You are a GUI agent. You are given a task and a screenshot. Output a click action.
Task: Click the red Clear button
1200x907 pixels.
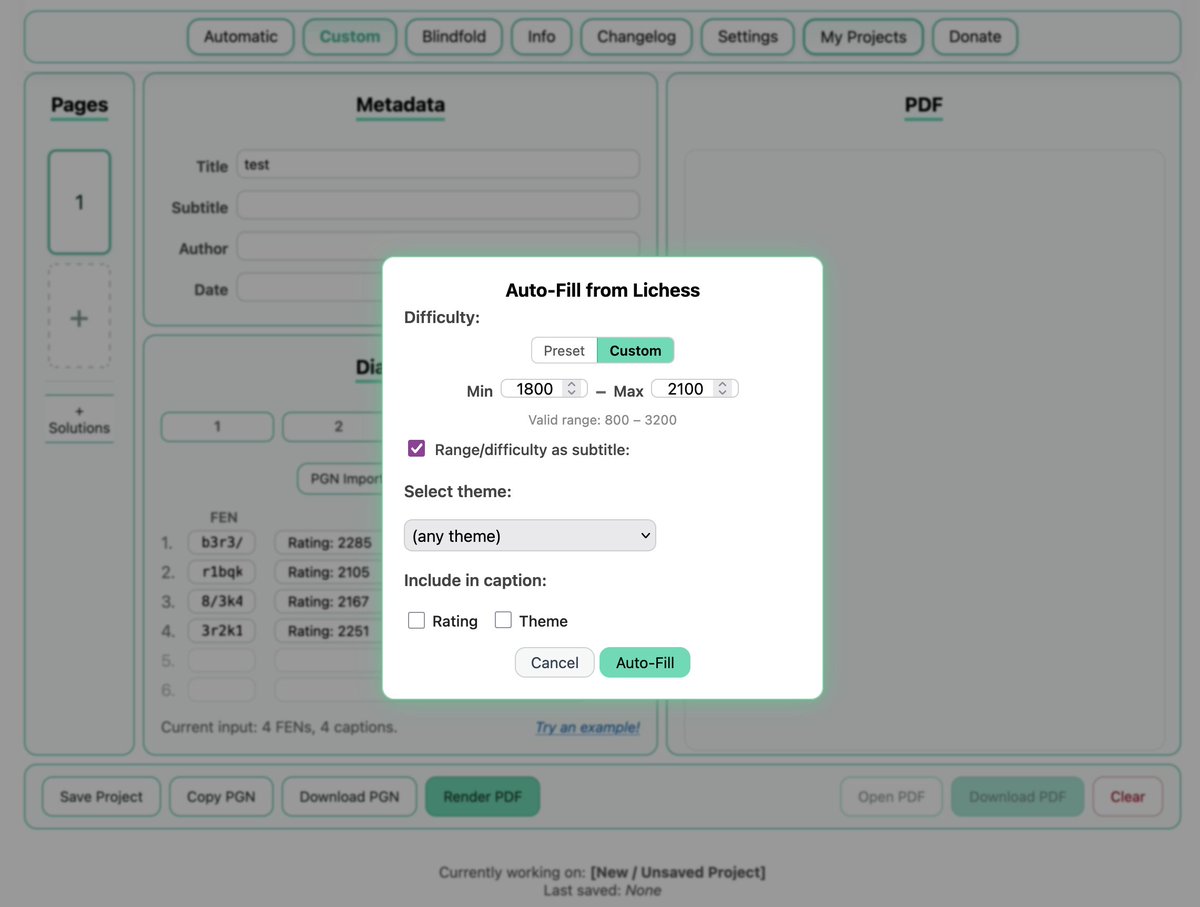tap(1127, 797)
